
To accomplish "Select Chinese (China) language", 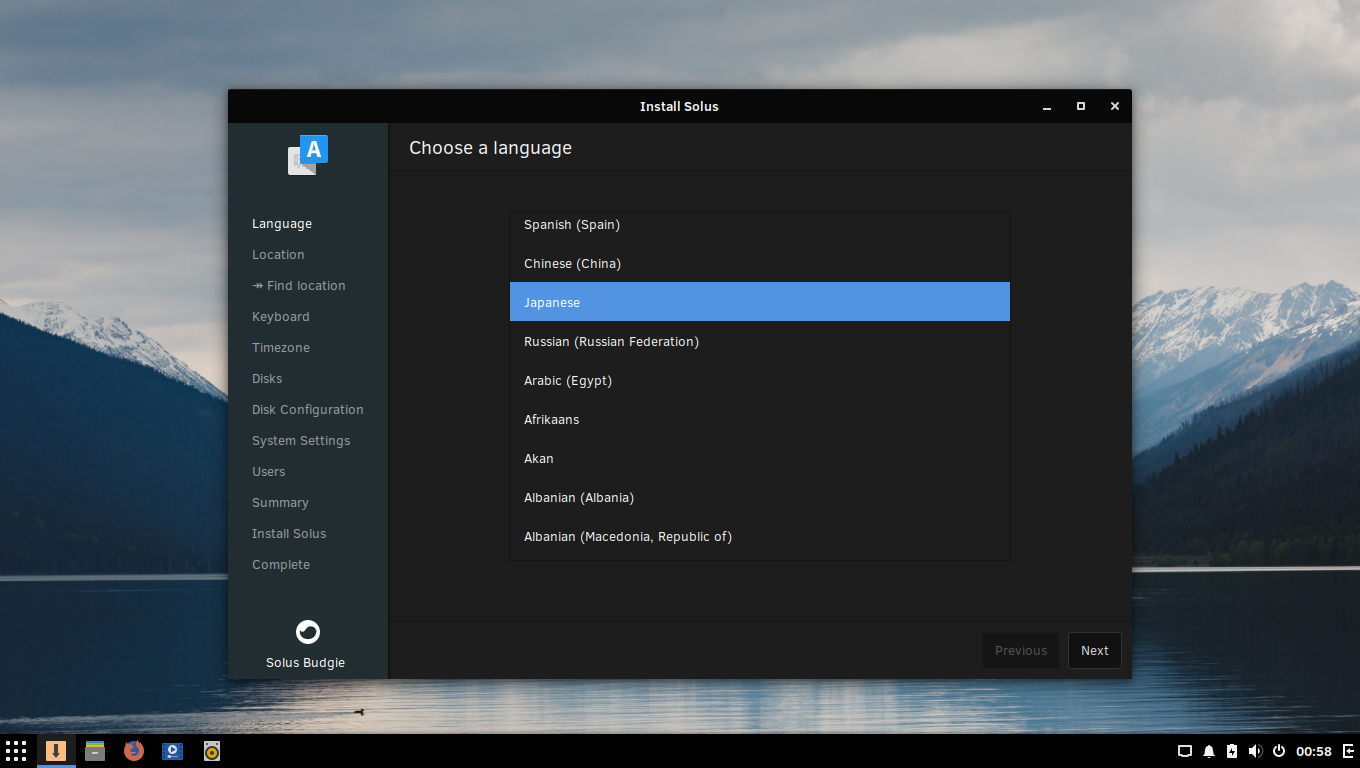I will (760, 263).
